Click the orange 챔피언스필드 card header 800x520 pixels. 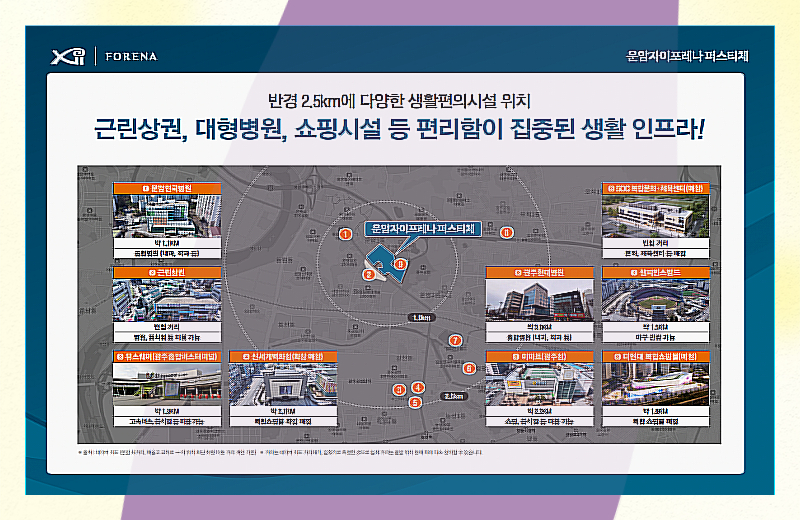click(656, 273)
